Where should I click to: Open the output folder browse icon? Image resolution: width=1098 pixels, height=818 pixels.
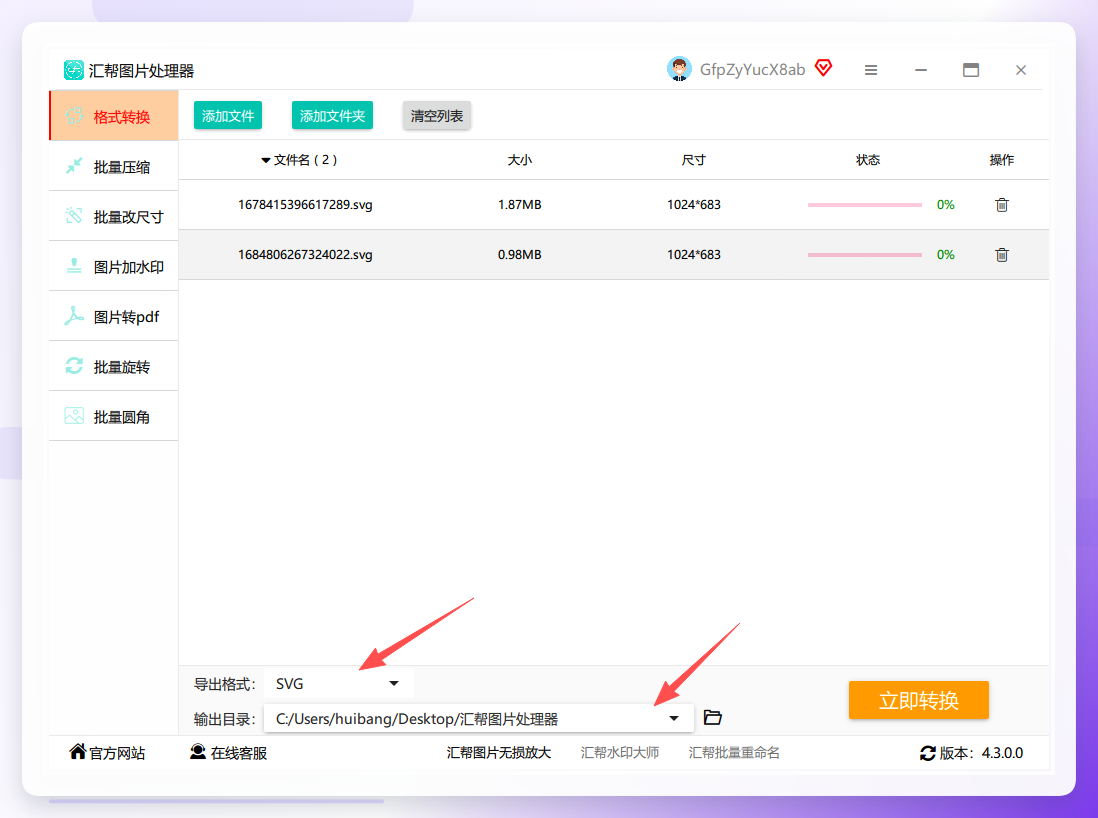[713, 717]
